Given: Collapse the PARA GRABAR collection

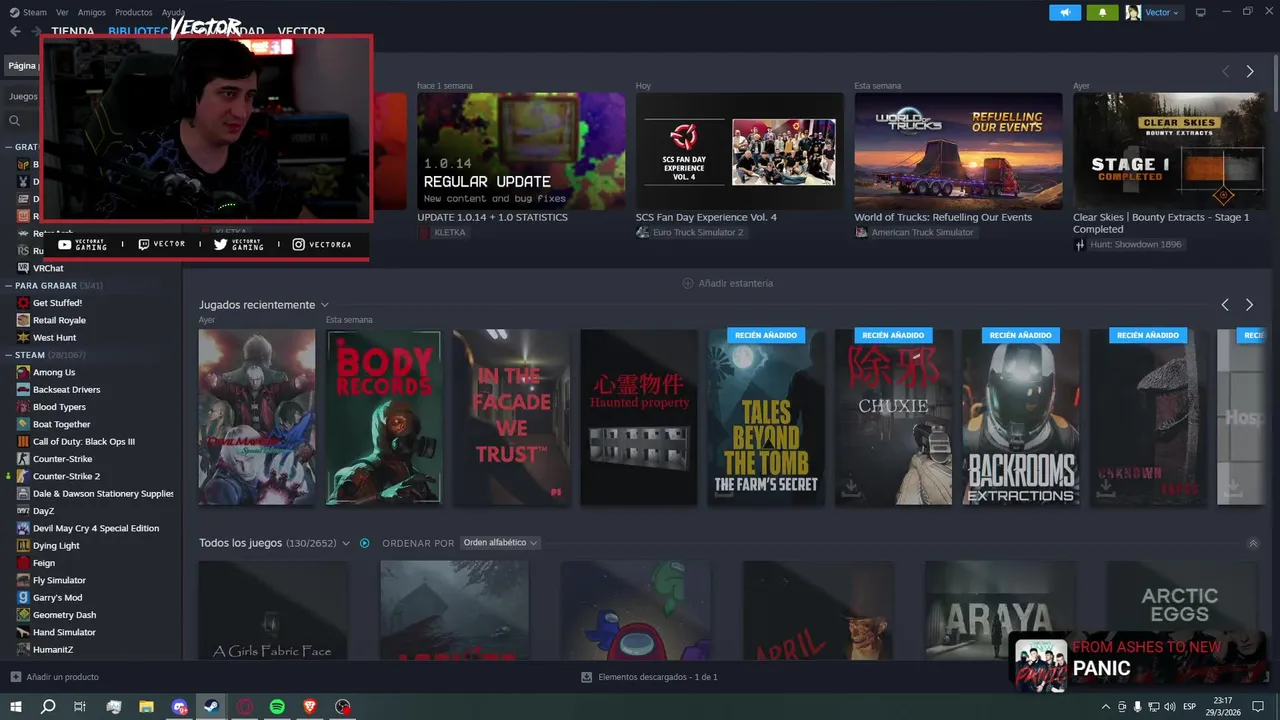Looking at the screenshot, I should click(9, 285).
